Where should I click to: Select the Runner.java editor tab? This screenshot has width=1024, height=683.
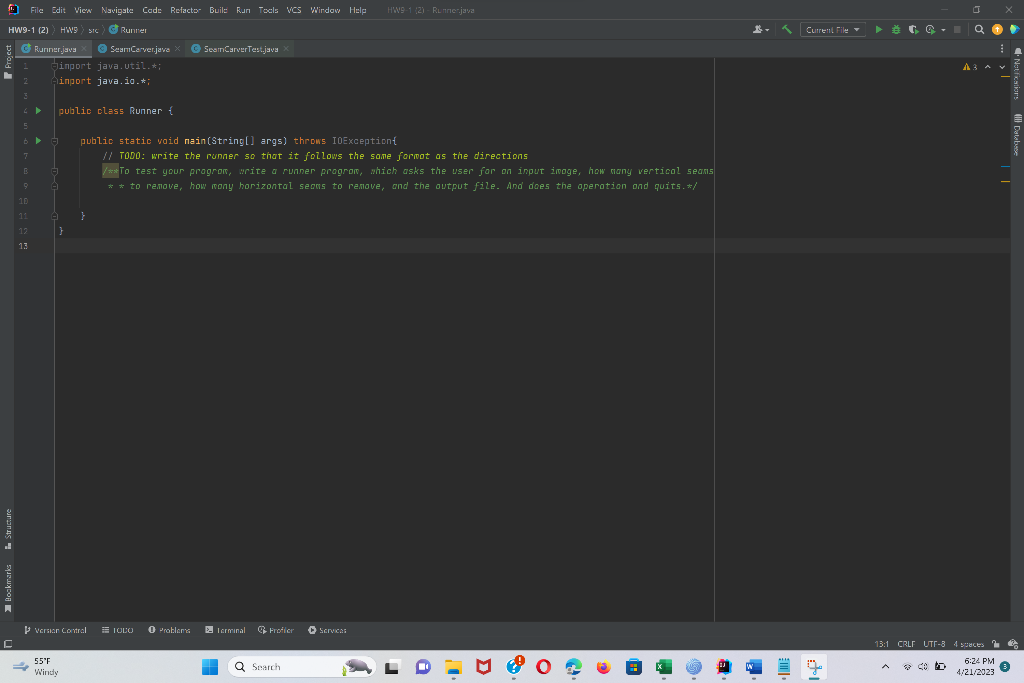coord(55,49)
